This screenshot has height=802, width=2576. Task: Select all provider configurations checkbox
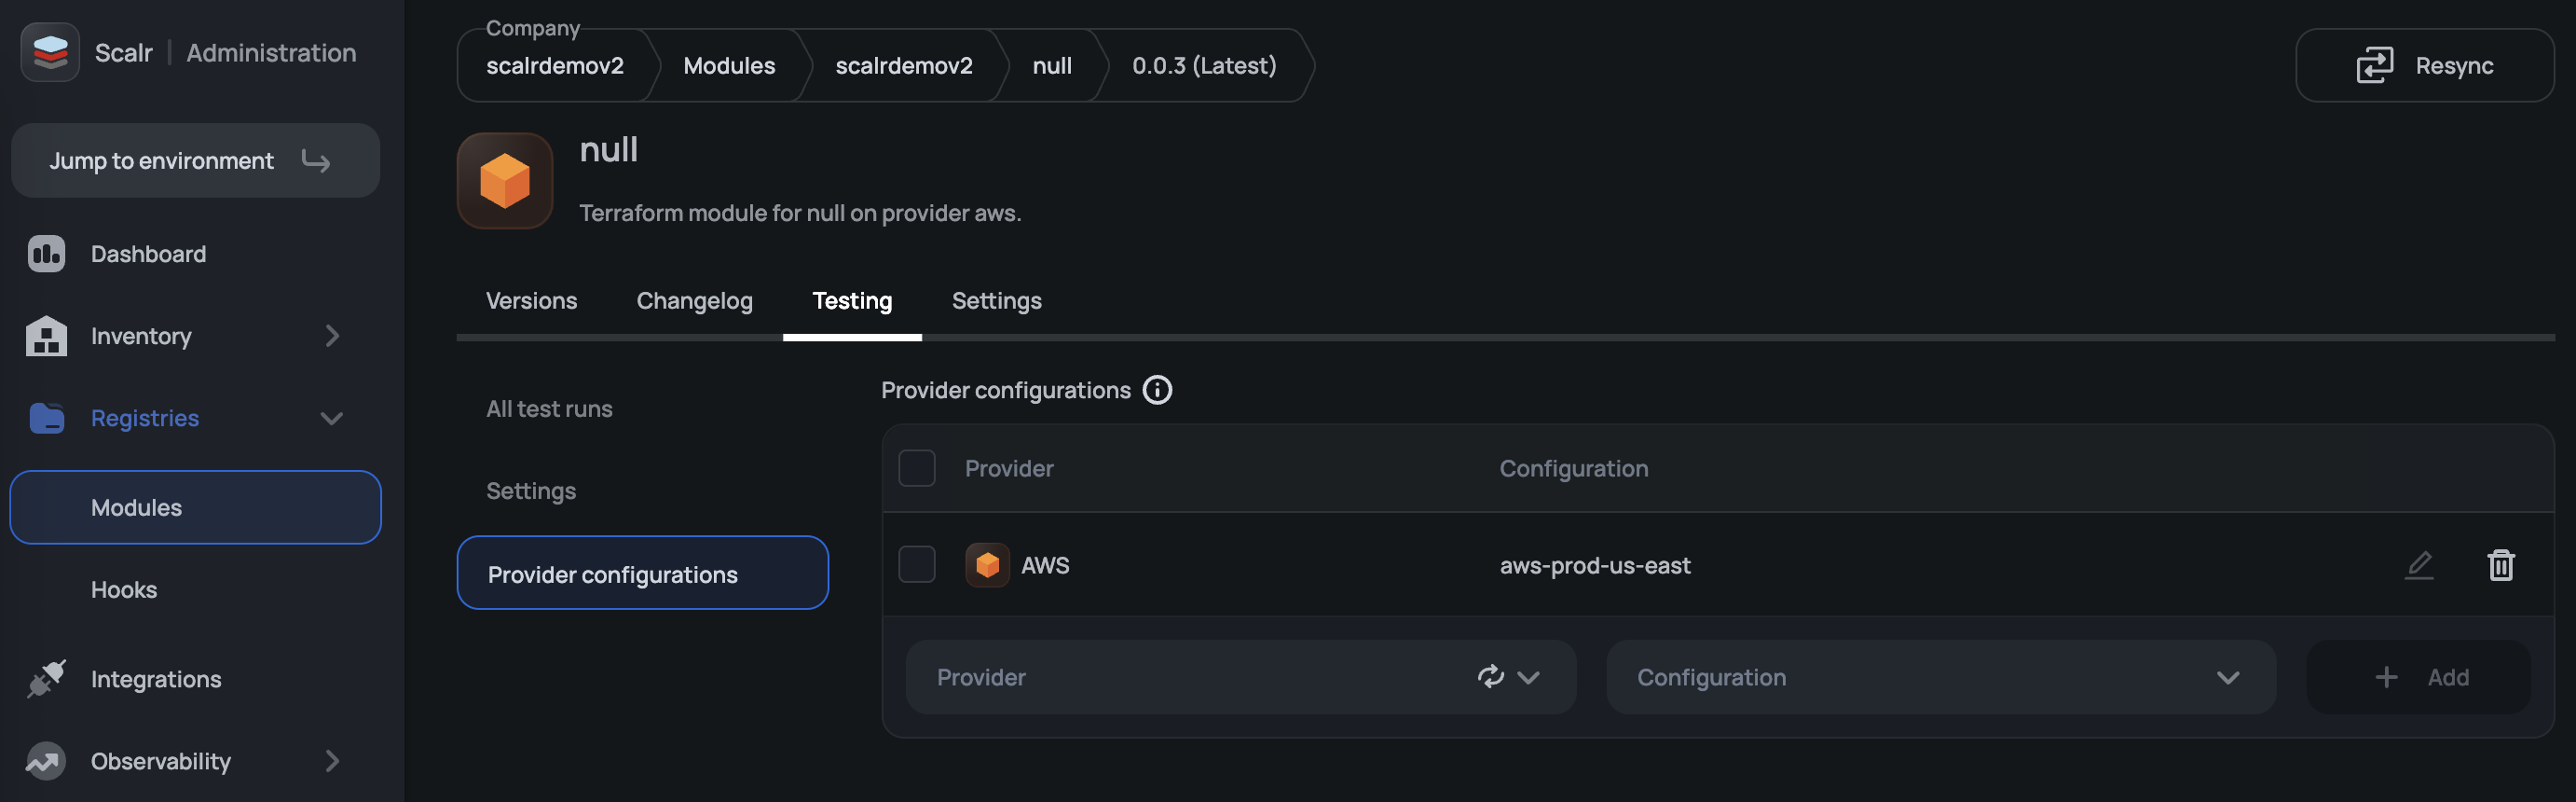pos(916,468)
